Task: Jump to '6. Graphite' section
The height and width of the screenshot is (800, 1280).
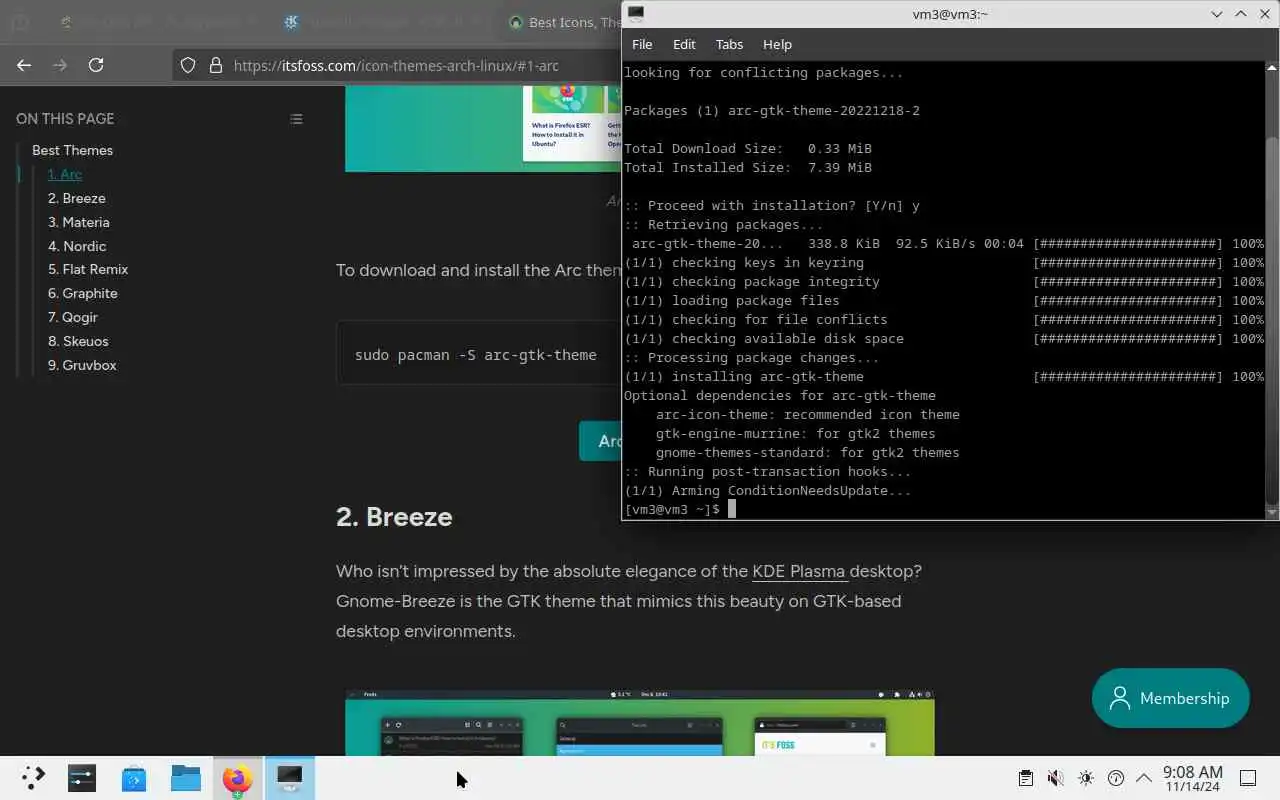Action: pos(83,293)
